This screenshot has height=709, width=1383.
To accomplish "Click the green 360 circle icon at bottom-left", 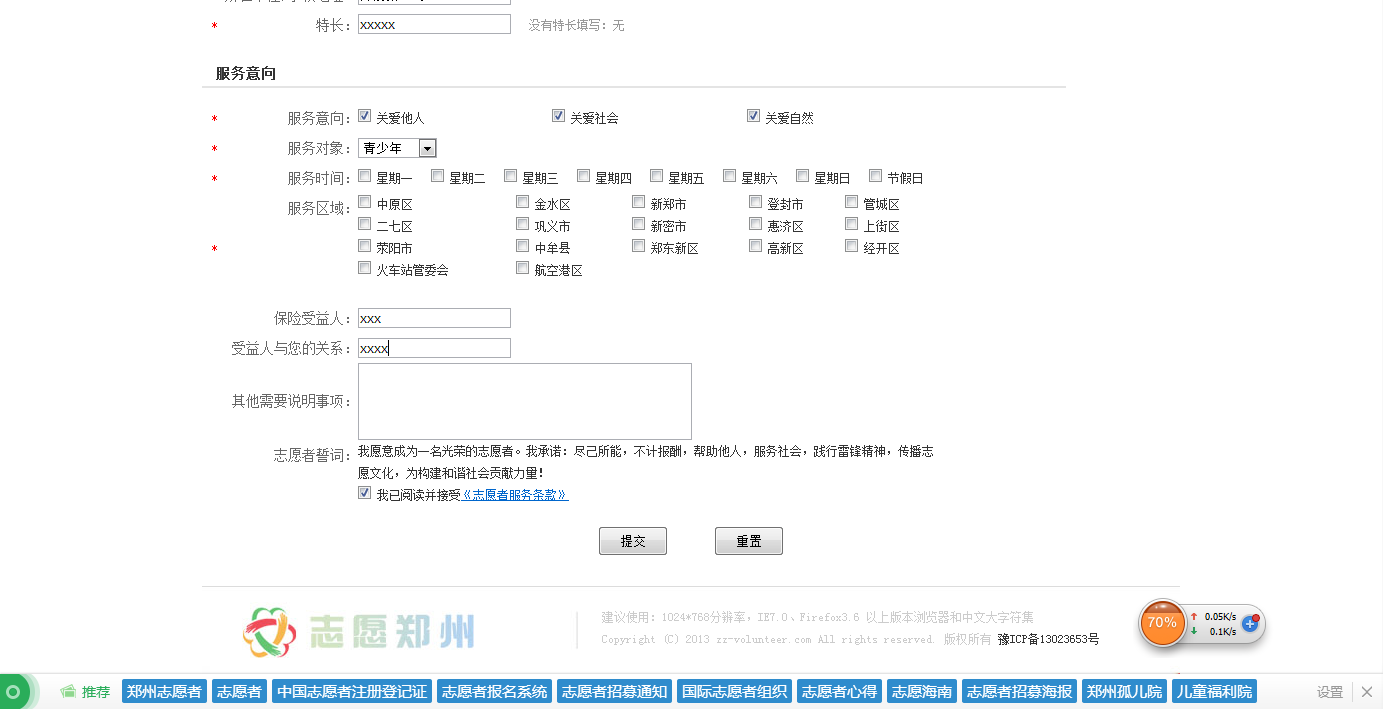I will pos(13,692).
